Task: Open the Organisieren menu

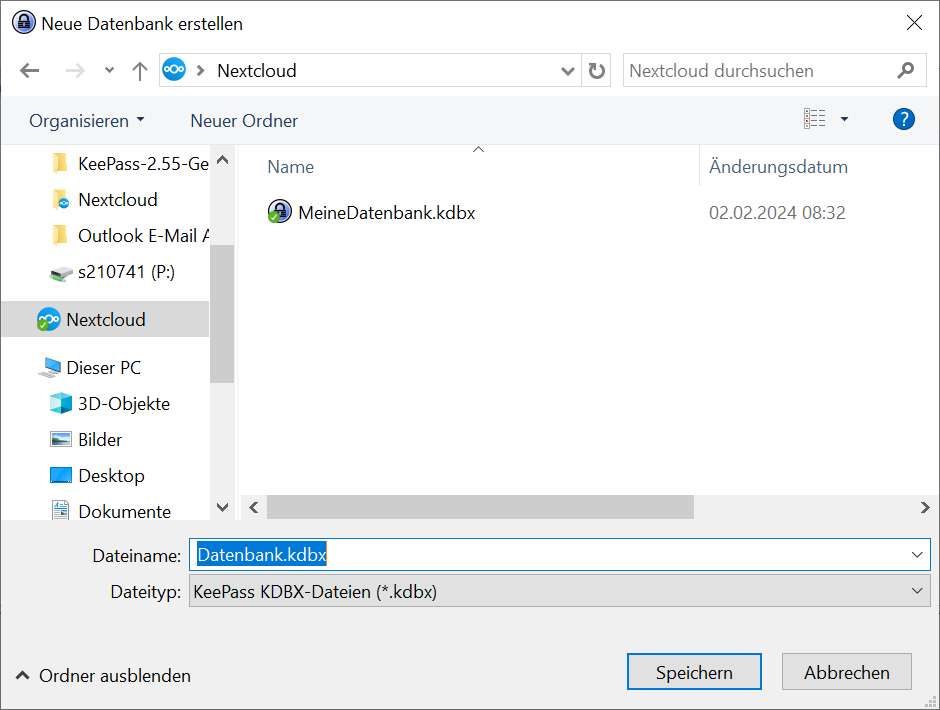Action: pos(87,121)
